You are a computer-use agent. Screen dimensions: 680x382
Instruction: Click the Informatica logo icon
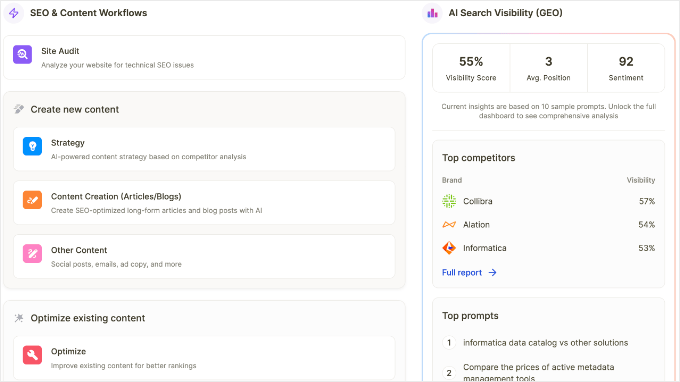pyautogui.click(x=449, y=248)
